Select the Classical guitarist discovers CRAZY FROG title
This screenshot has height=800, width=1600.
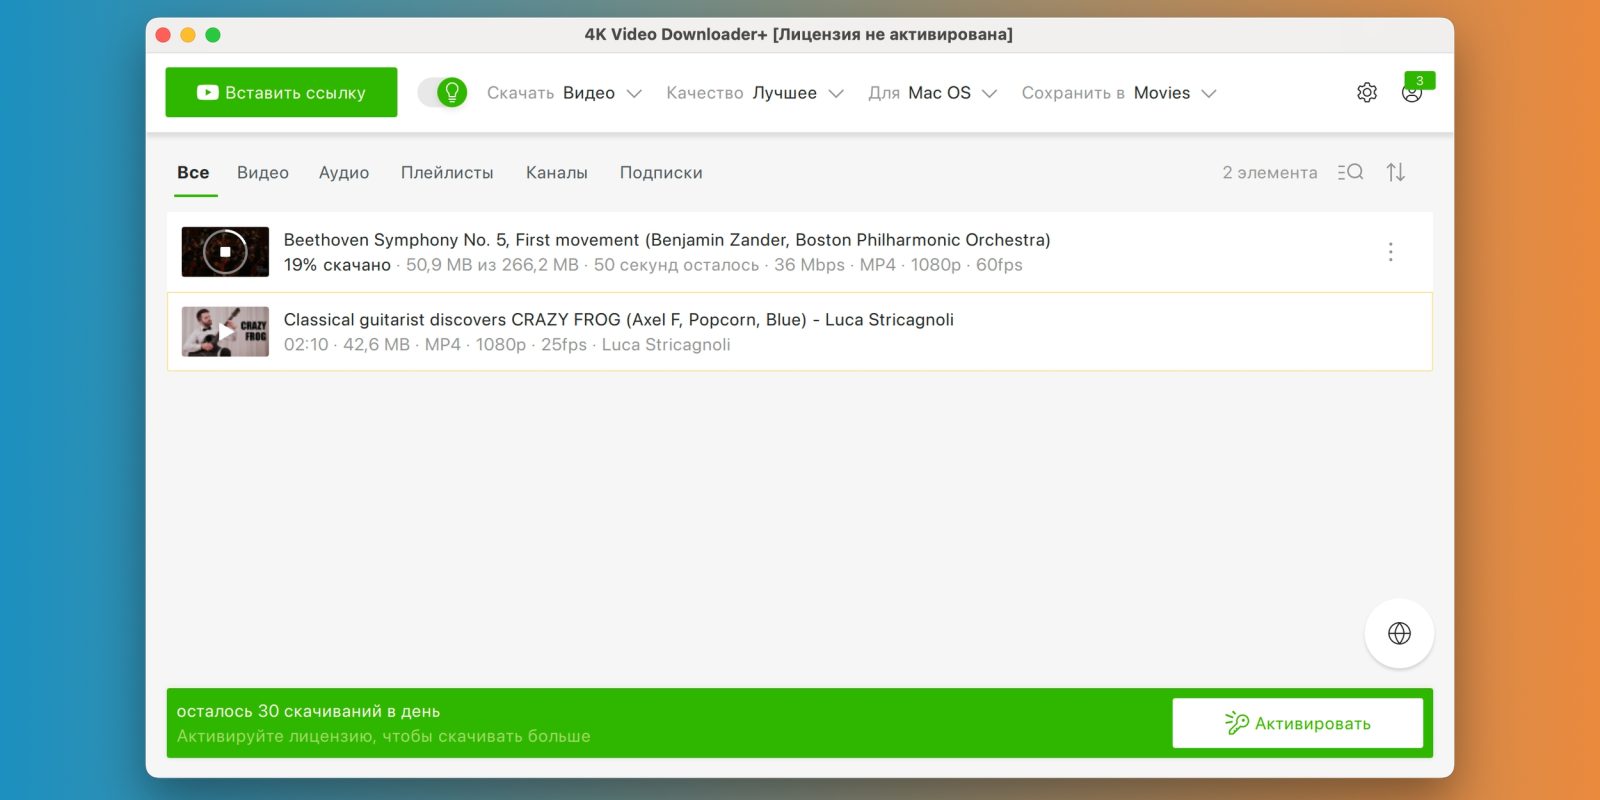tap(619, 320)
